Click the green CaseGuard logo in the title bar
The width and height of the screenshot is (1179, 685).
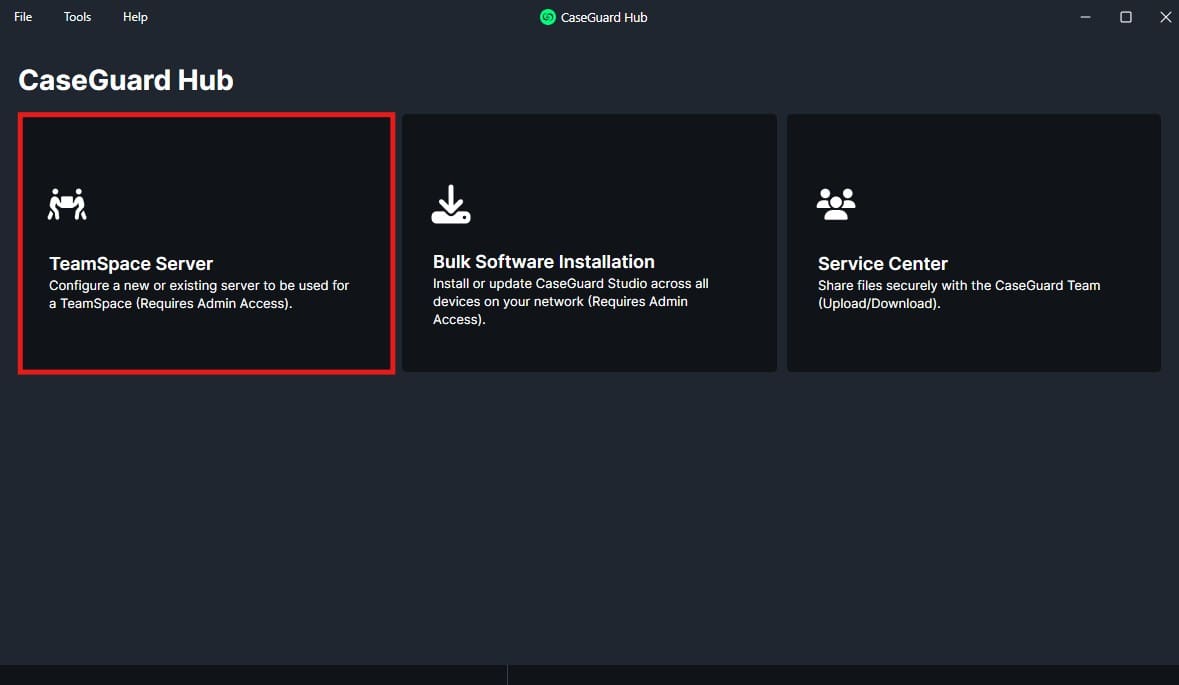click(547, 17)
